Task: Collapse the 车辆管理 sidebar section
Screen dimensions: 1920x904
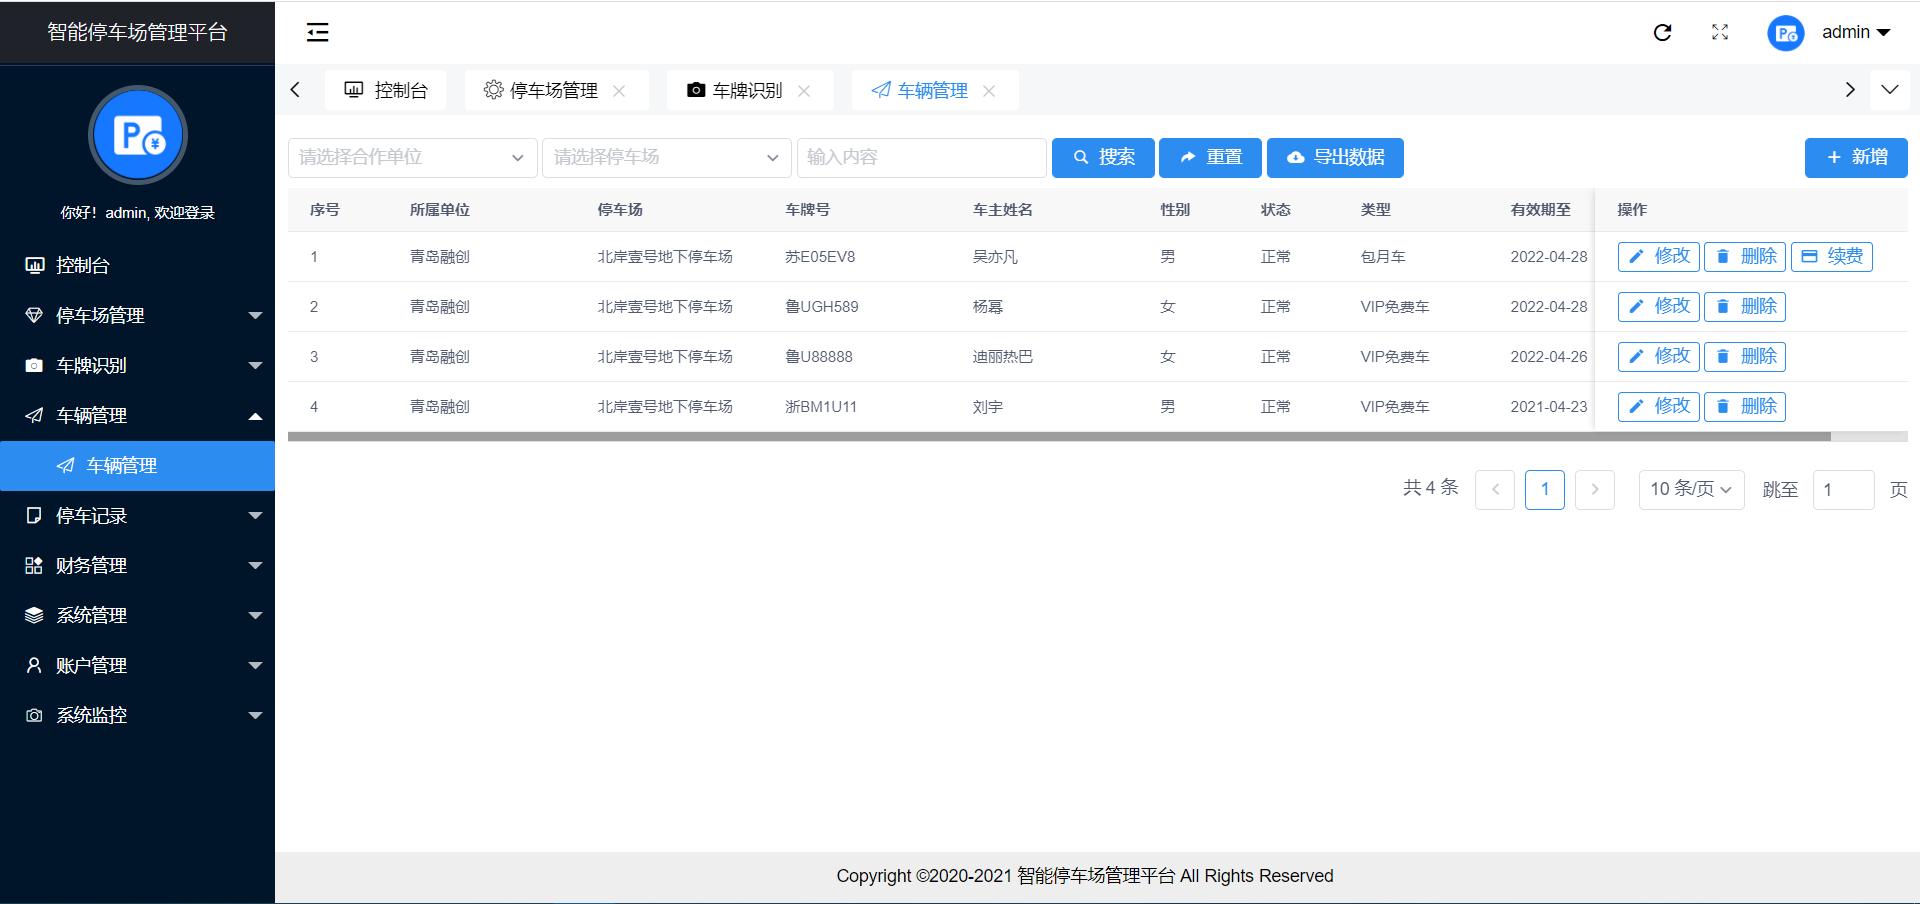Action: 256,415
